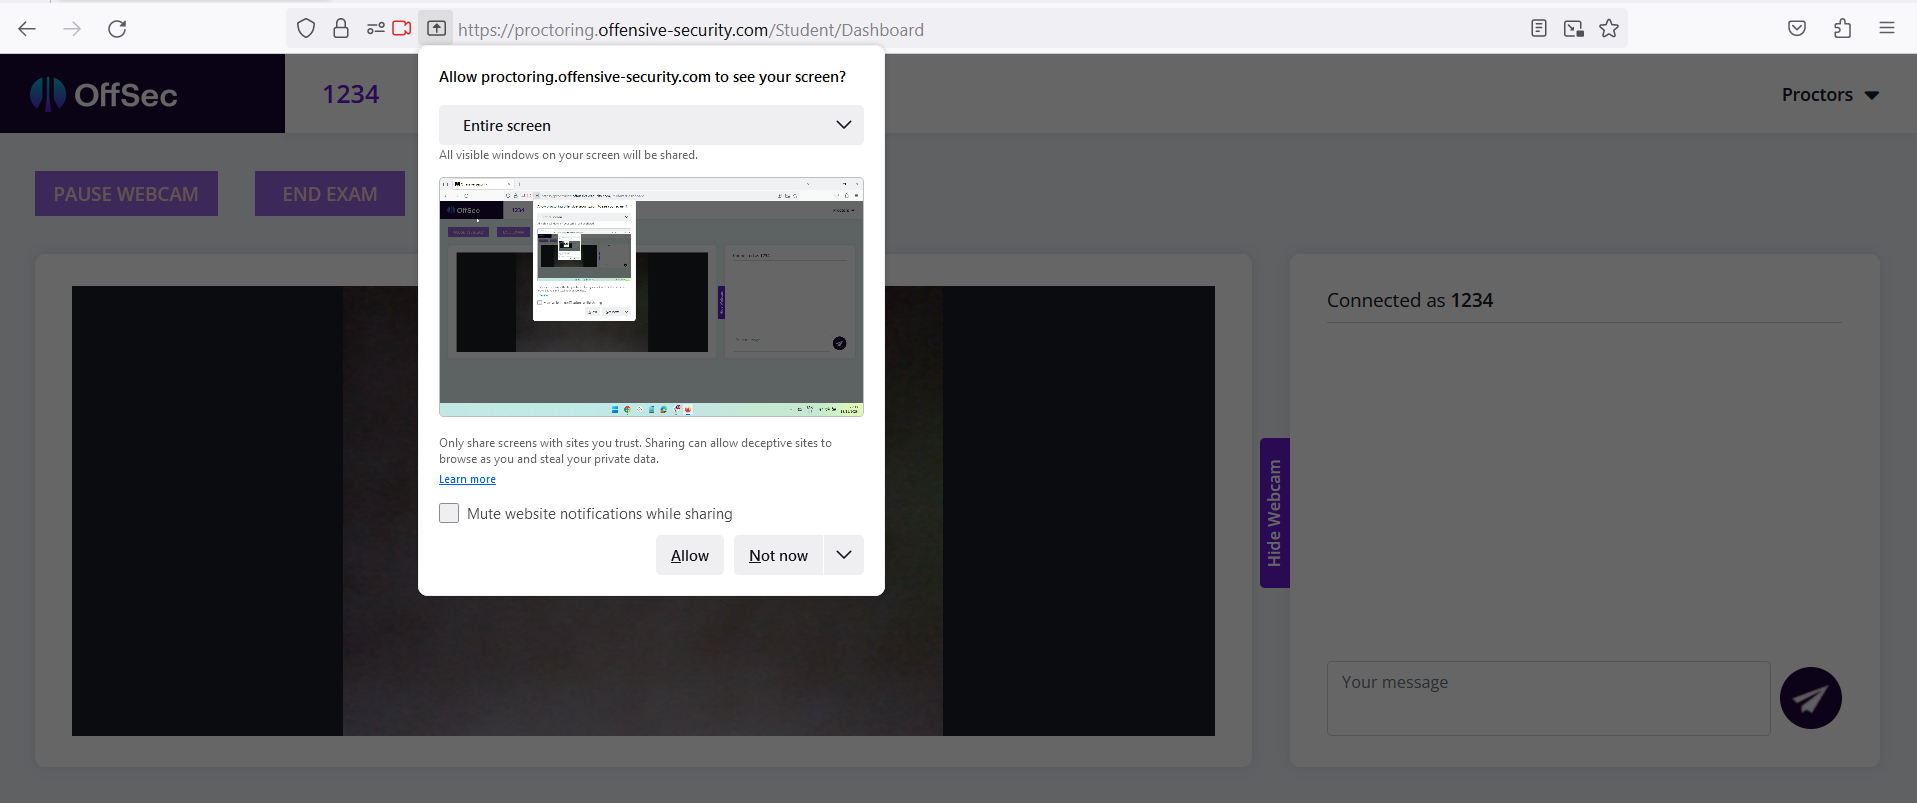
Task: Click the screen sharing permission icon
Action: pos(436,29)
